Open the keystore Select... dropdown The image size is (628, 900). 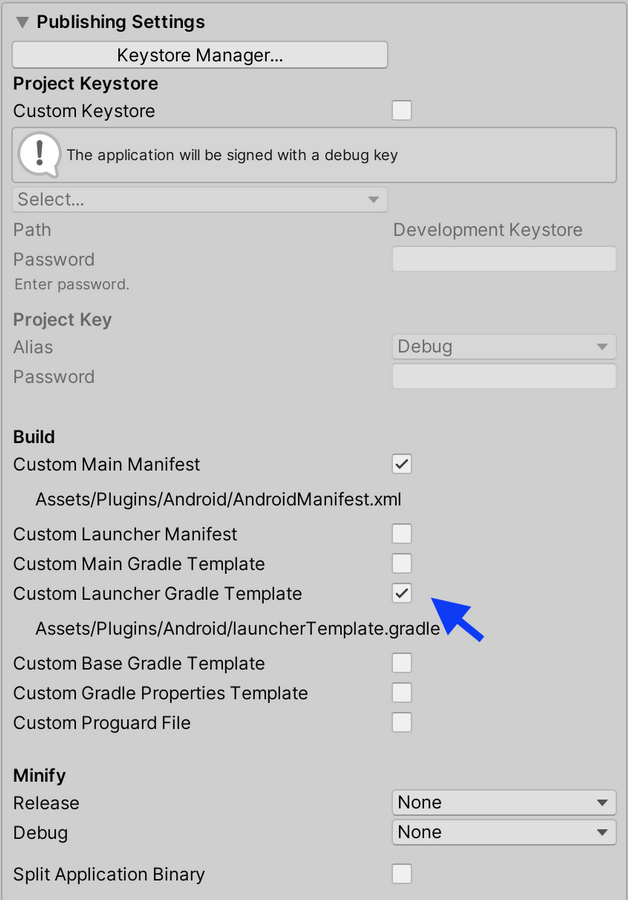click(200, 199)
